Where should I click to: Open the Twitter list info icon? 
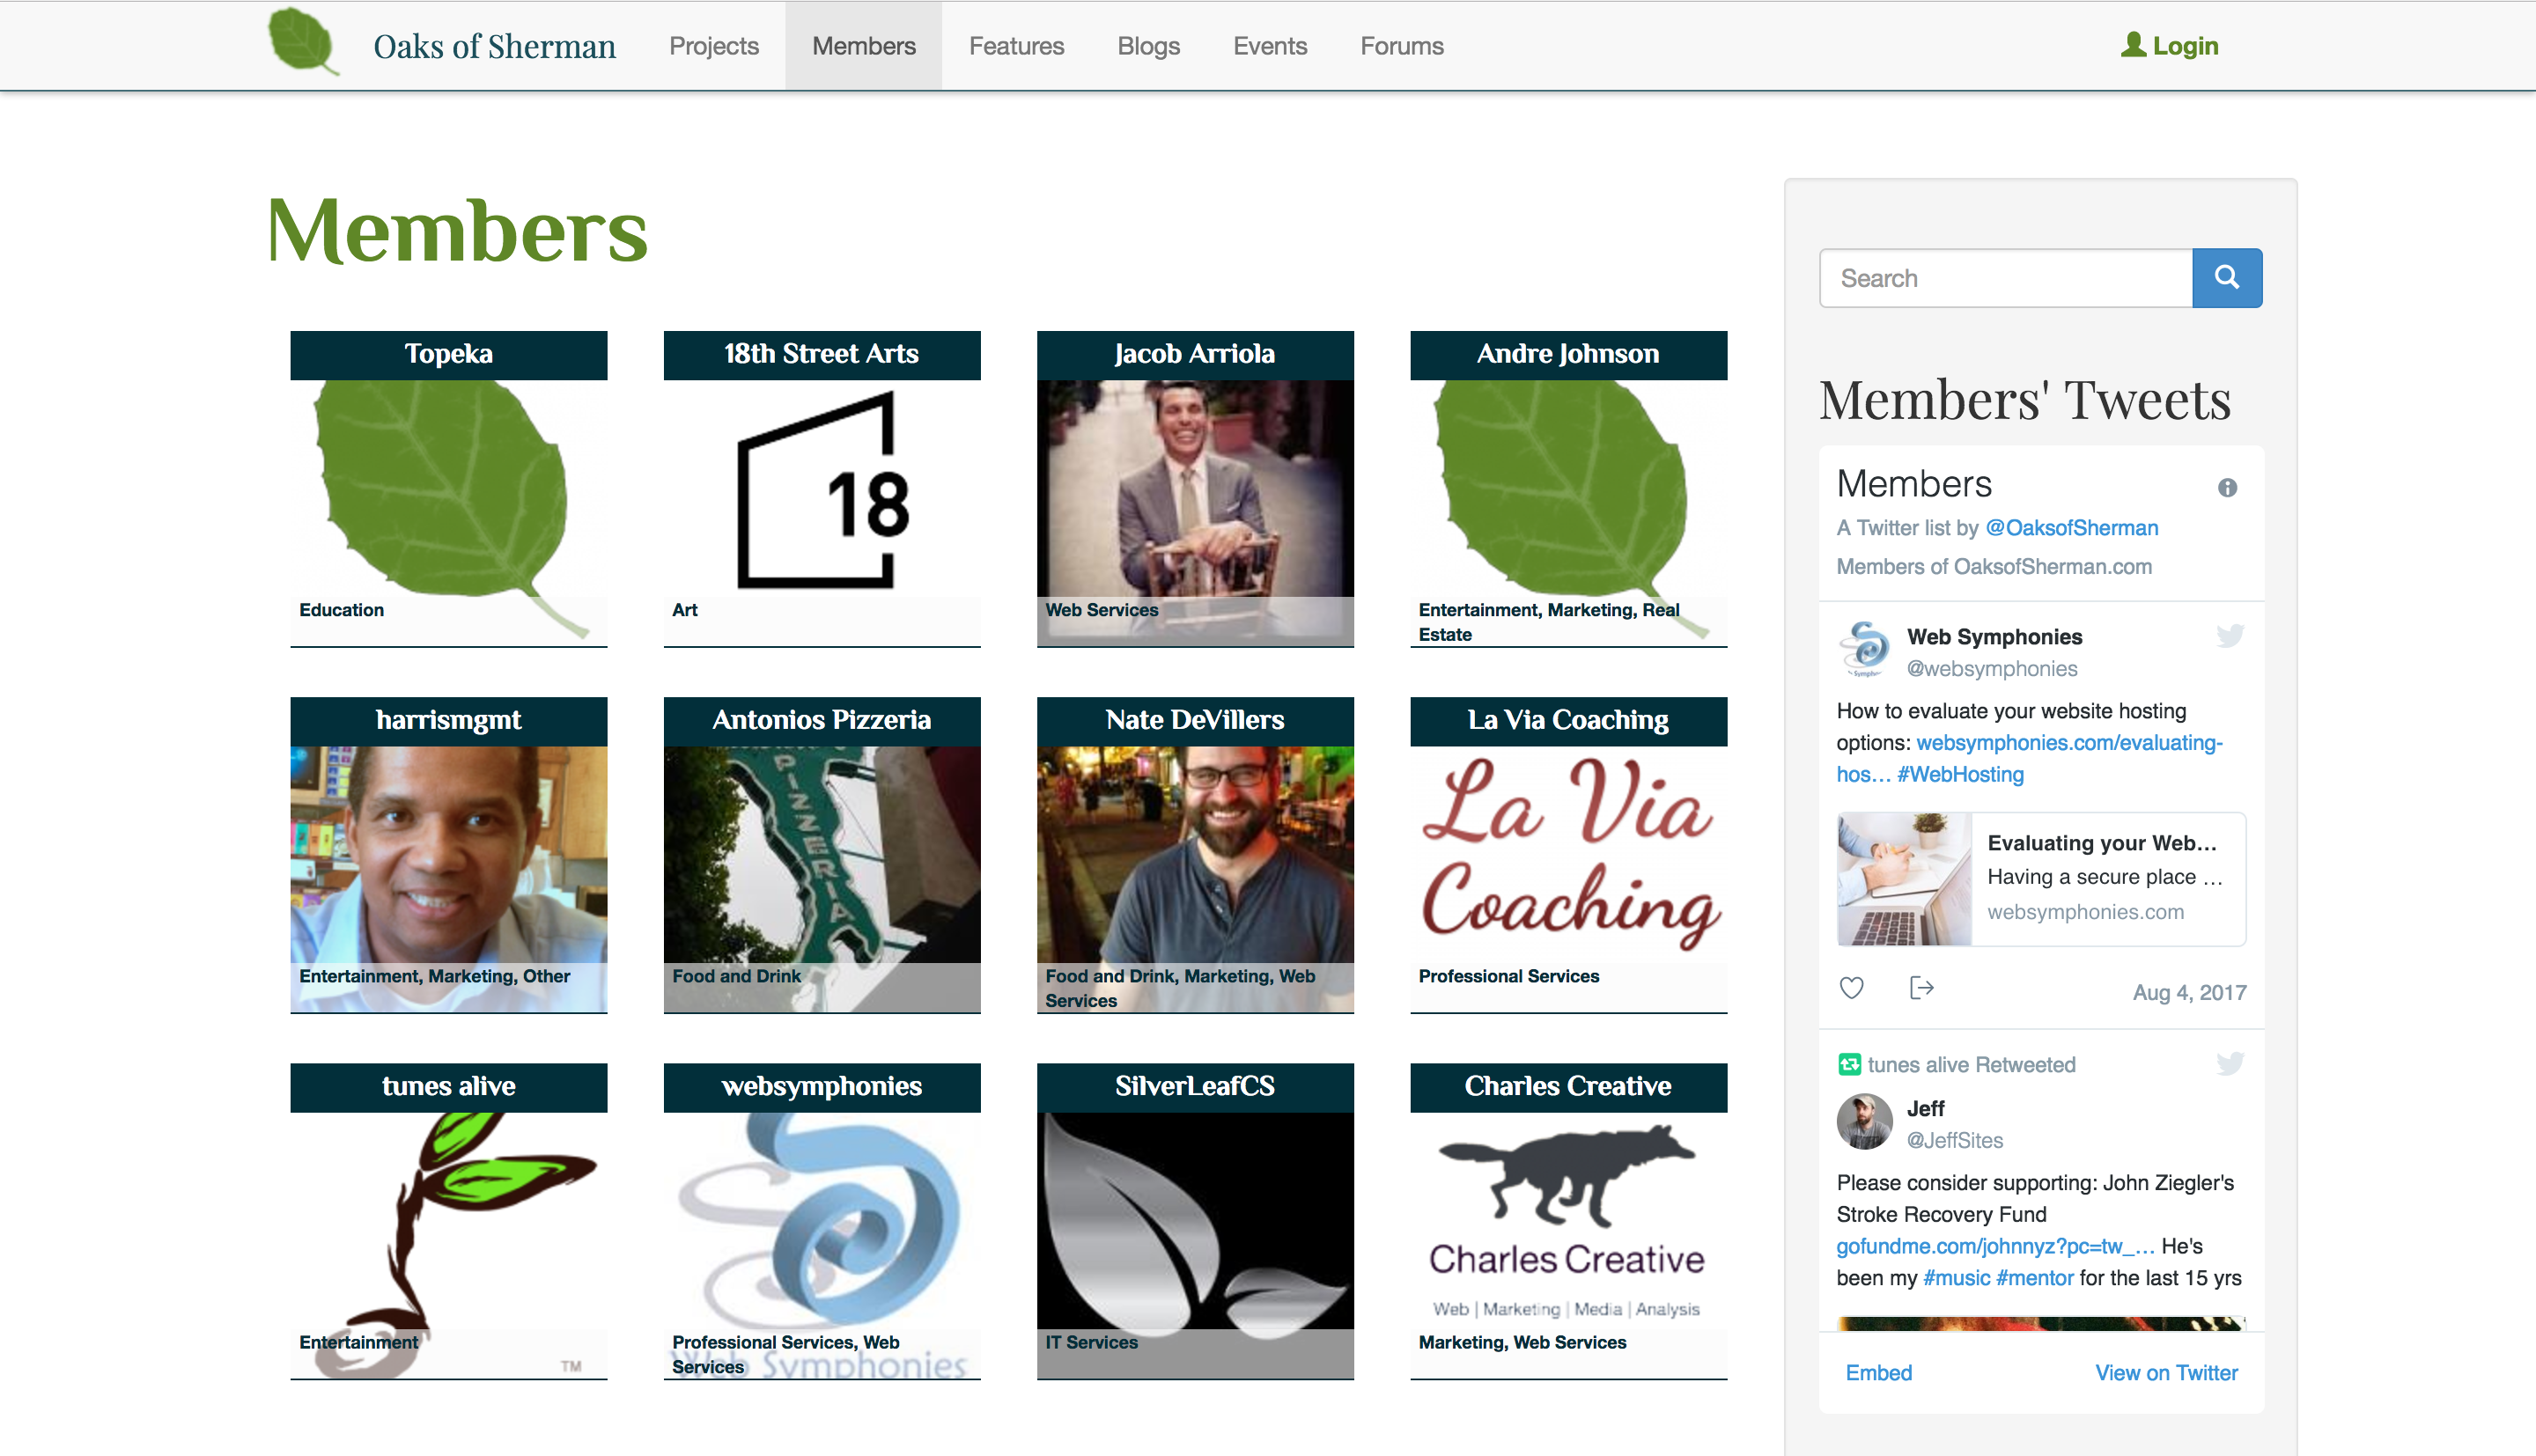click(2227, 487)
